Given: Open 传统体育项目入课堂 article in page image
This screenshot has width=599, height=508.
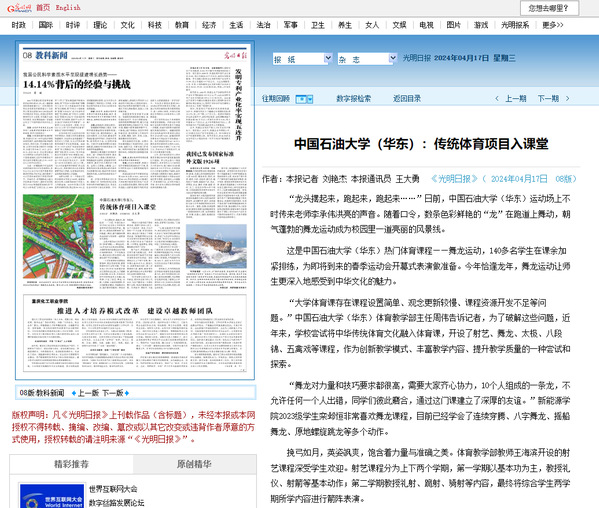Looking at the screenshot, I should [128, 207].
